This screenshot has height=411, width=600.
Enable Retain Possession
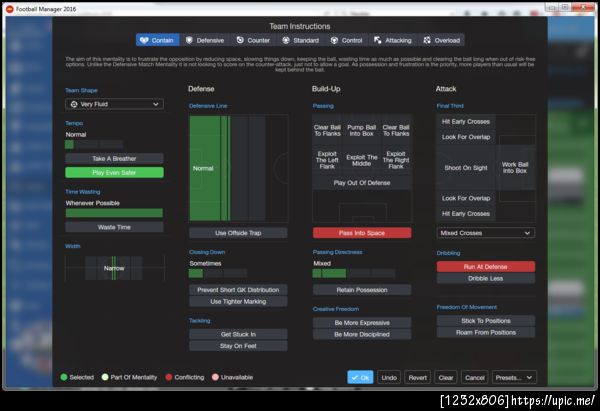coord(362,290)
